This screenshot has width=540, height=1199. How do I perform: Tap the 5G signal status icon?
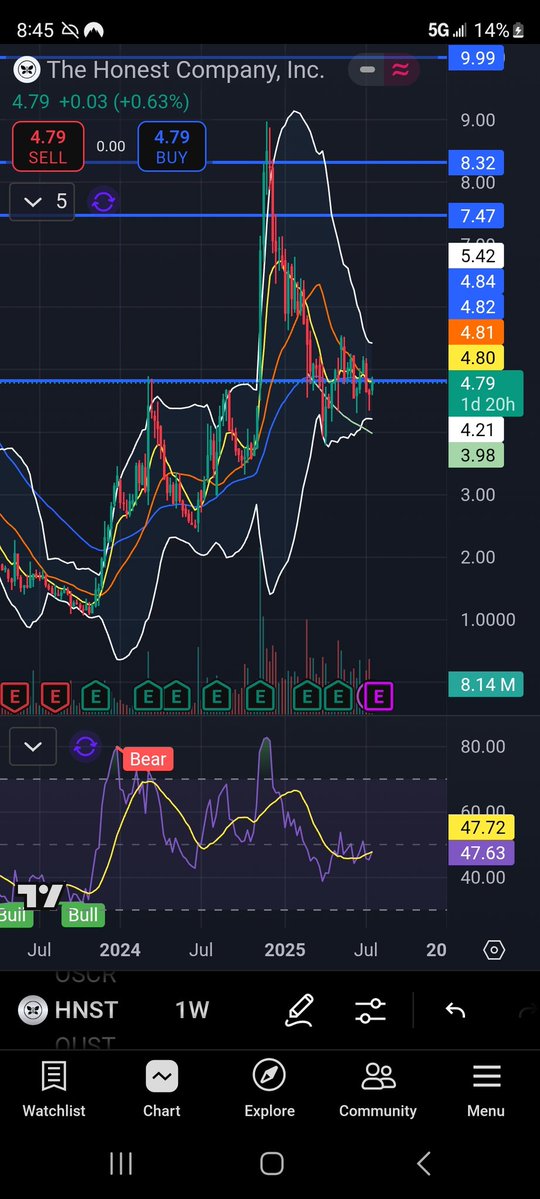pyautogui.click(x=447, y=31)
